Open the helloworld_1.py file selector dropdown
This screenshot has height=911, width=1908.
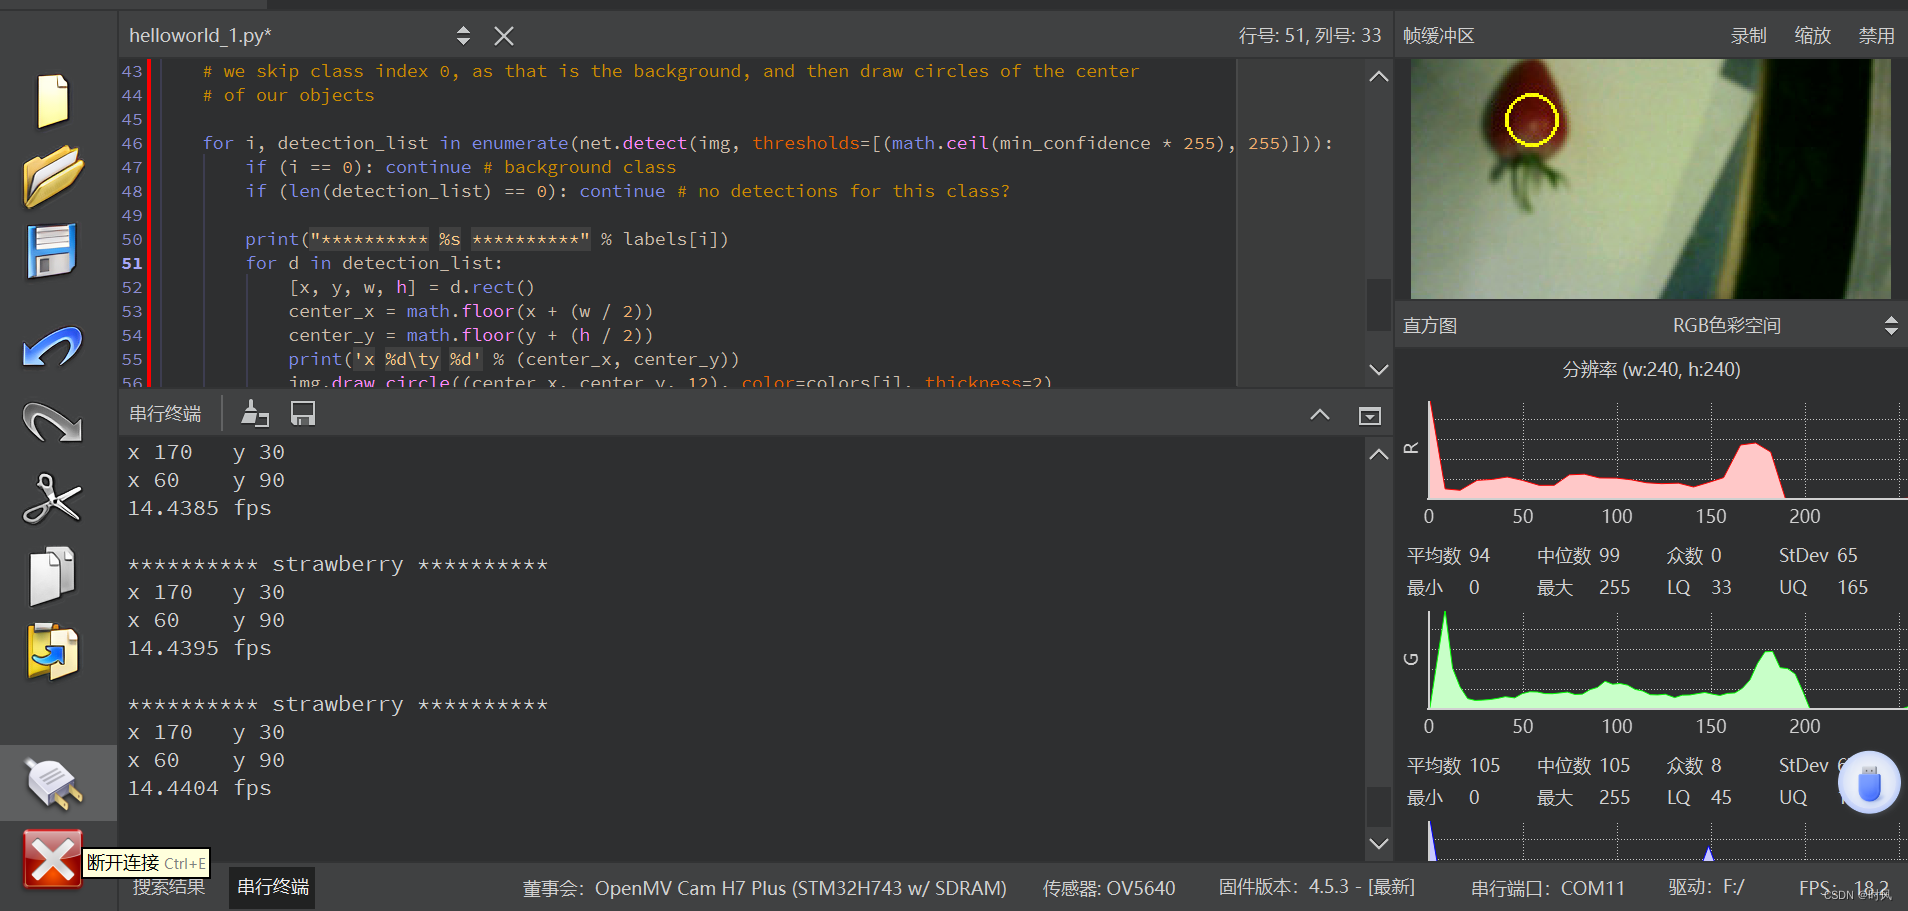coord(463,36)
